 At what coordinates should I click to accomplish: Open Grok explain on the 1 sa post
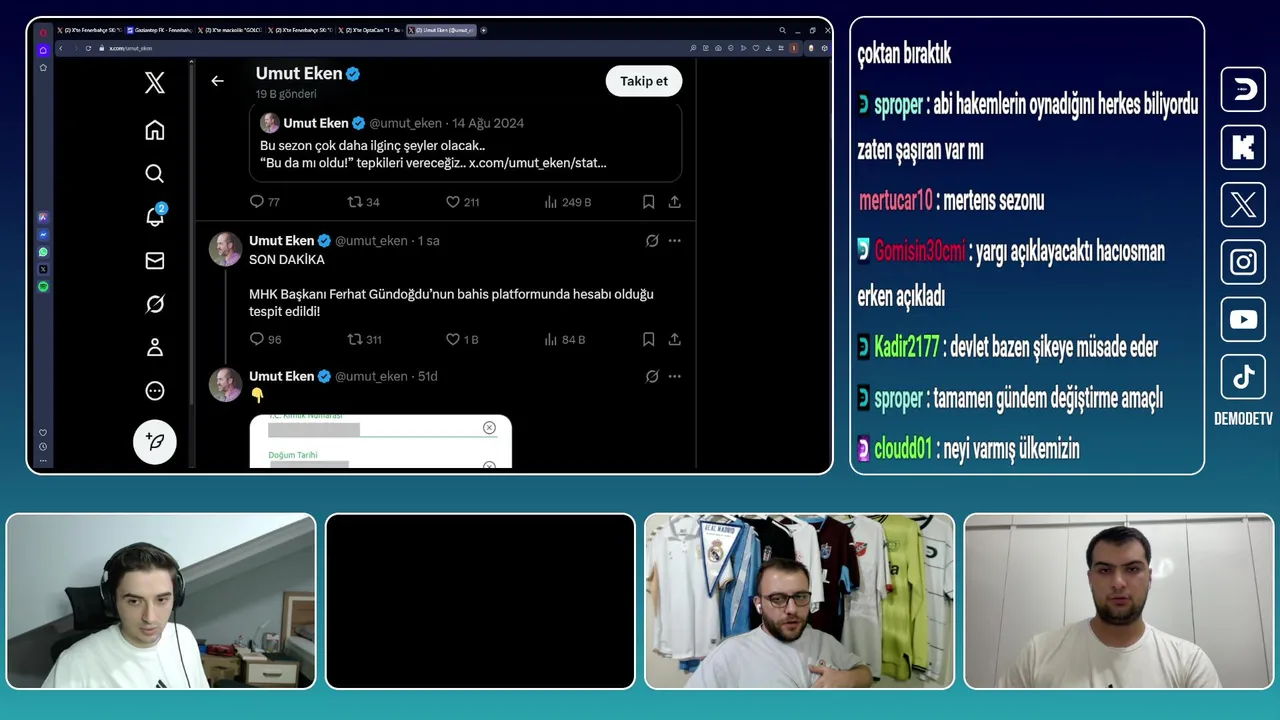tap(652, 240)
